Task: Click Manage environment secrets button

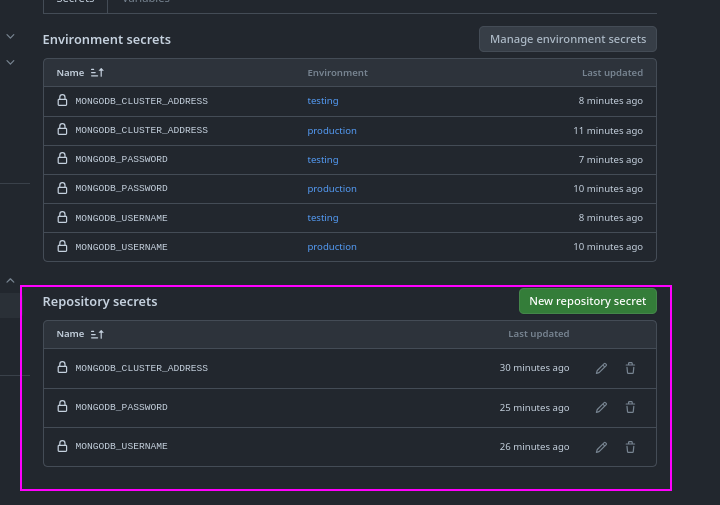Action: (567, 39)
